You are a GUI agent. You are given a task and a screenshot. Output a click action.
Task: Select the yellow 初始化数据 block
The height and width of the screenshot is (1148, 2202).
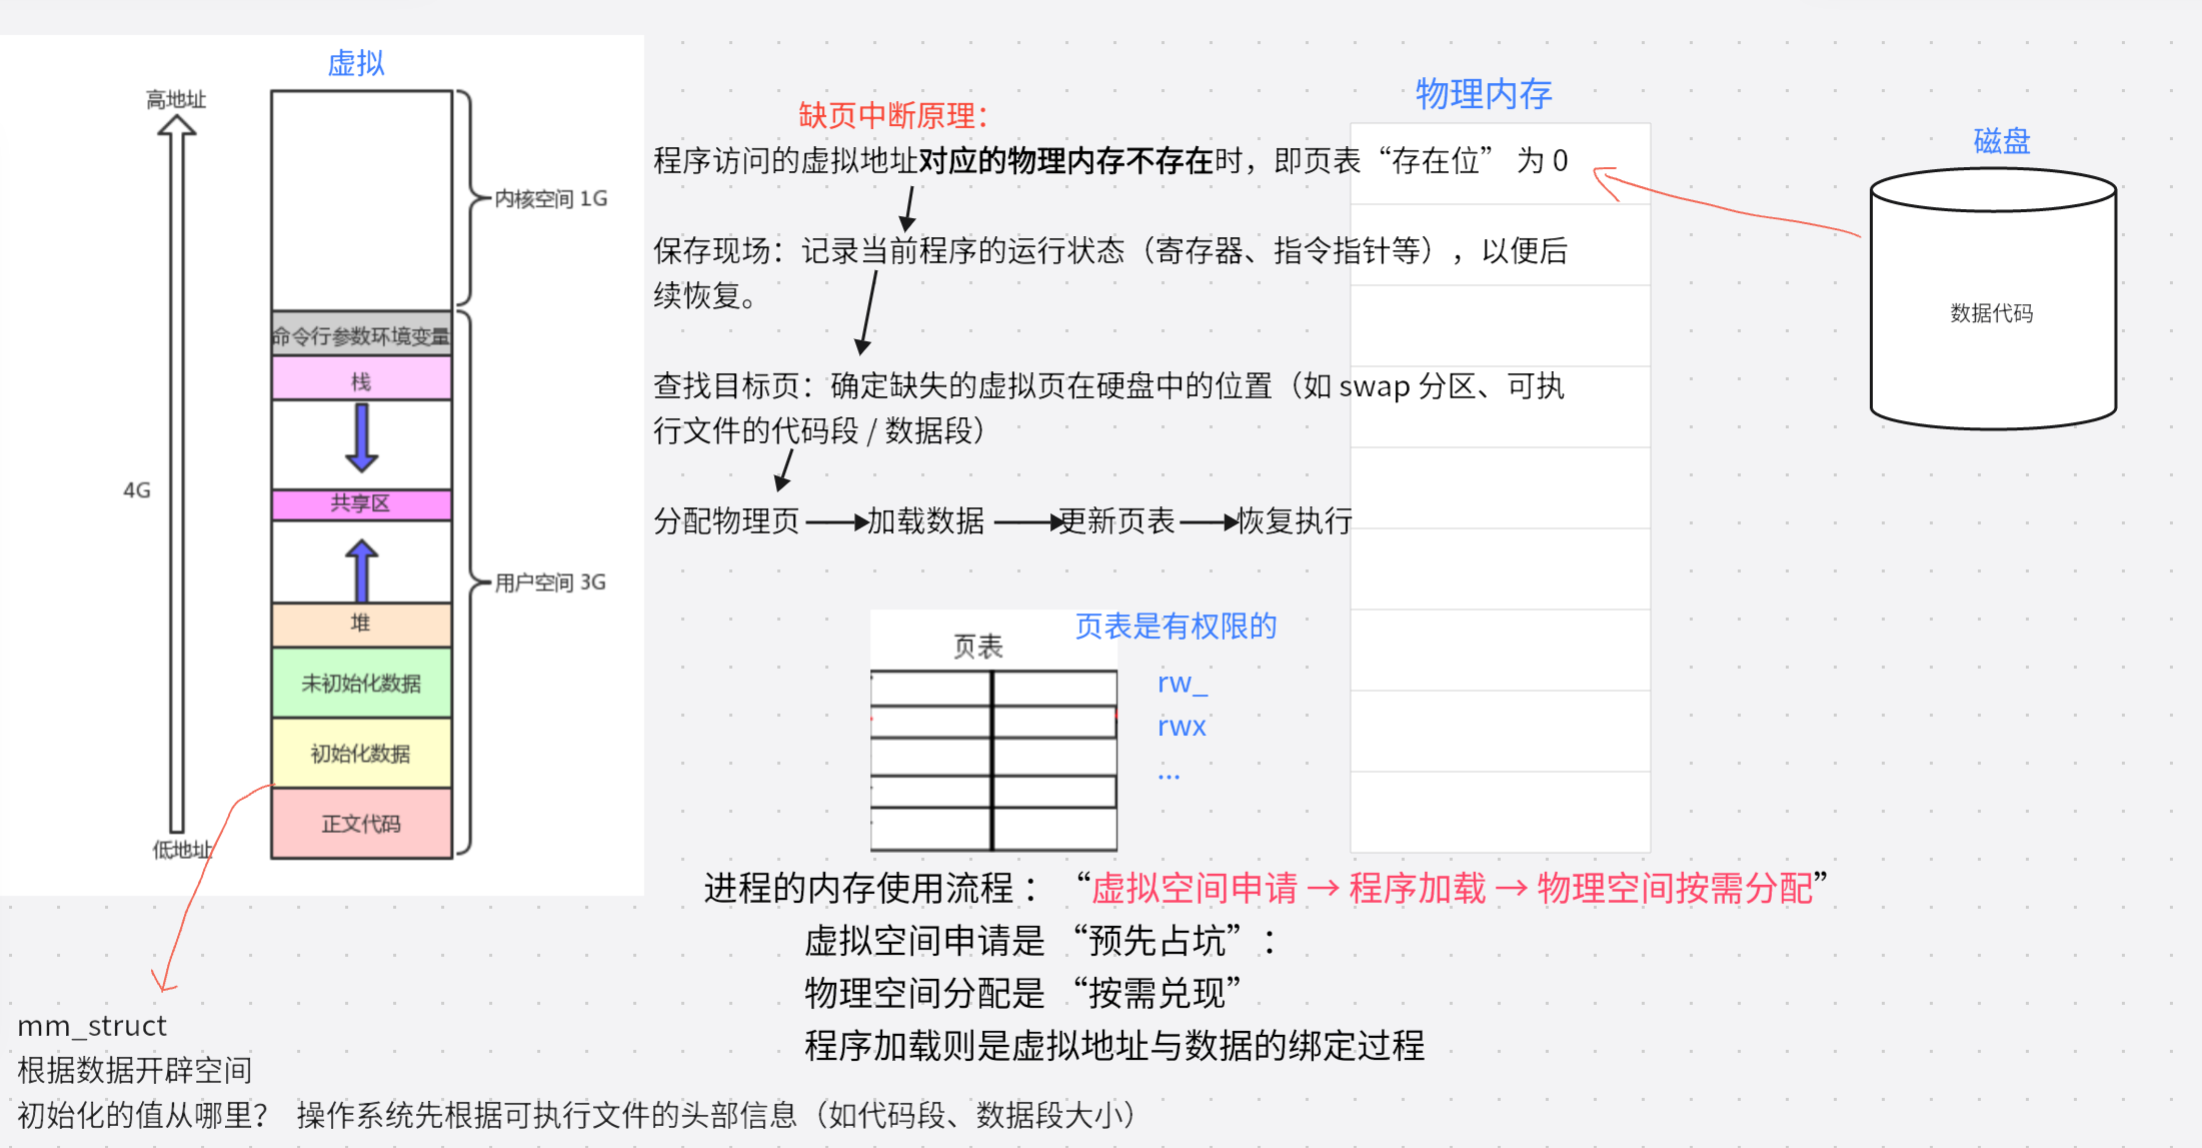pos(361,753)
